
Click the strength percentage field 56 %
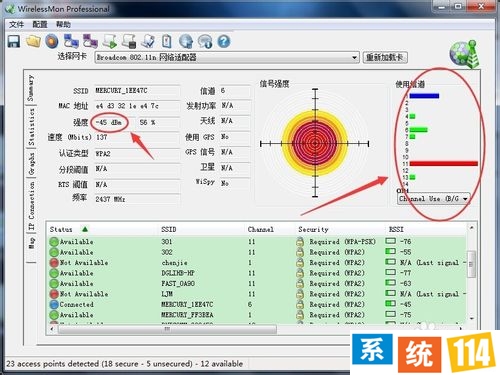pyautogui.click(x=159, y=122)
